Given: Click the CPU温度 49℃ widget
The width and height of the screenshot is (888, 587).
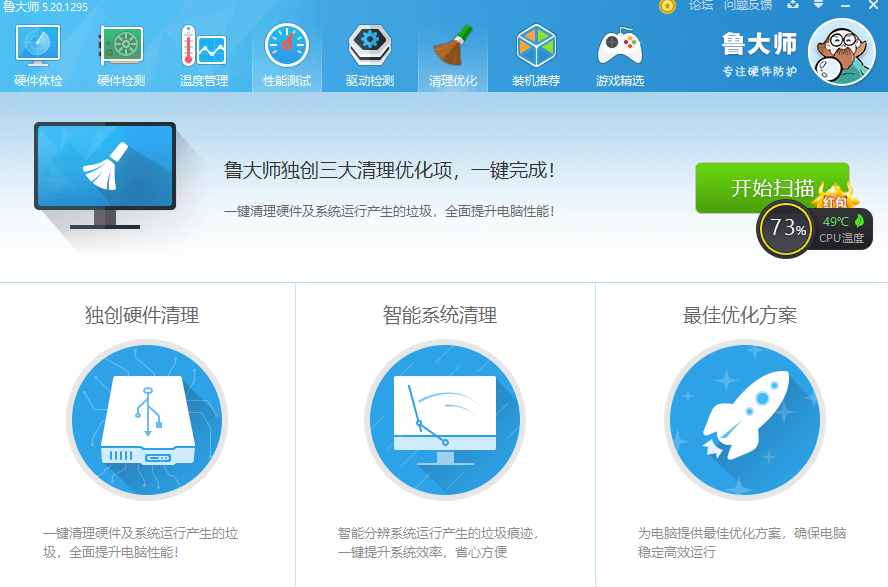Looking at the screenshot, I should [x=842, y=229].
